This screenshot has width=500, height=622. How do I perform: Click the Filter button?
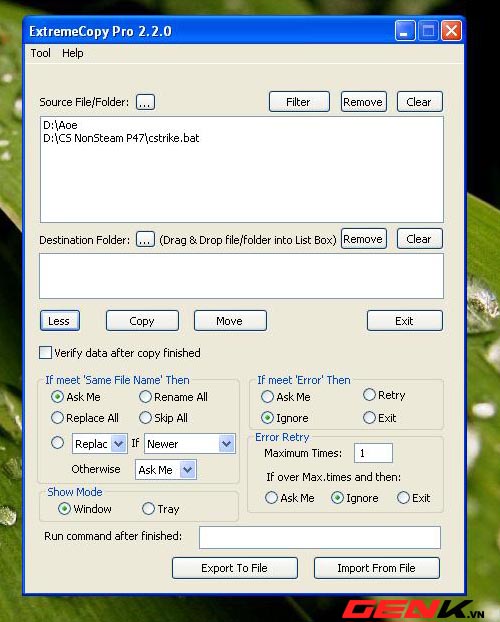pyautogui.click(x=299, y=102)
